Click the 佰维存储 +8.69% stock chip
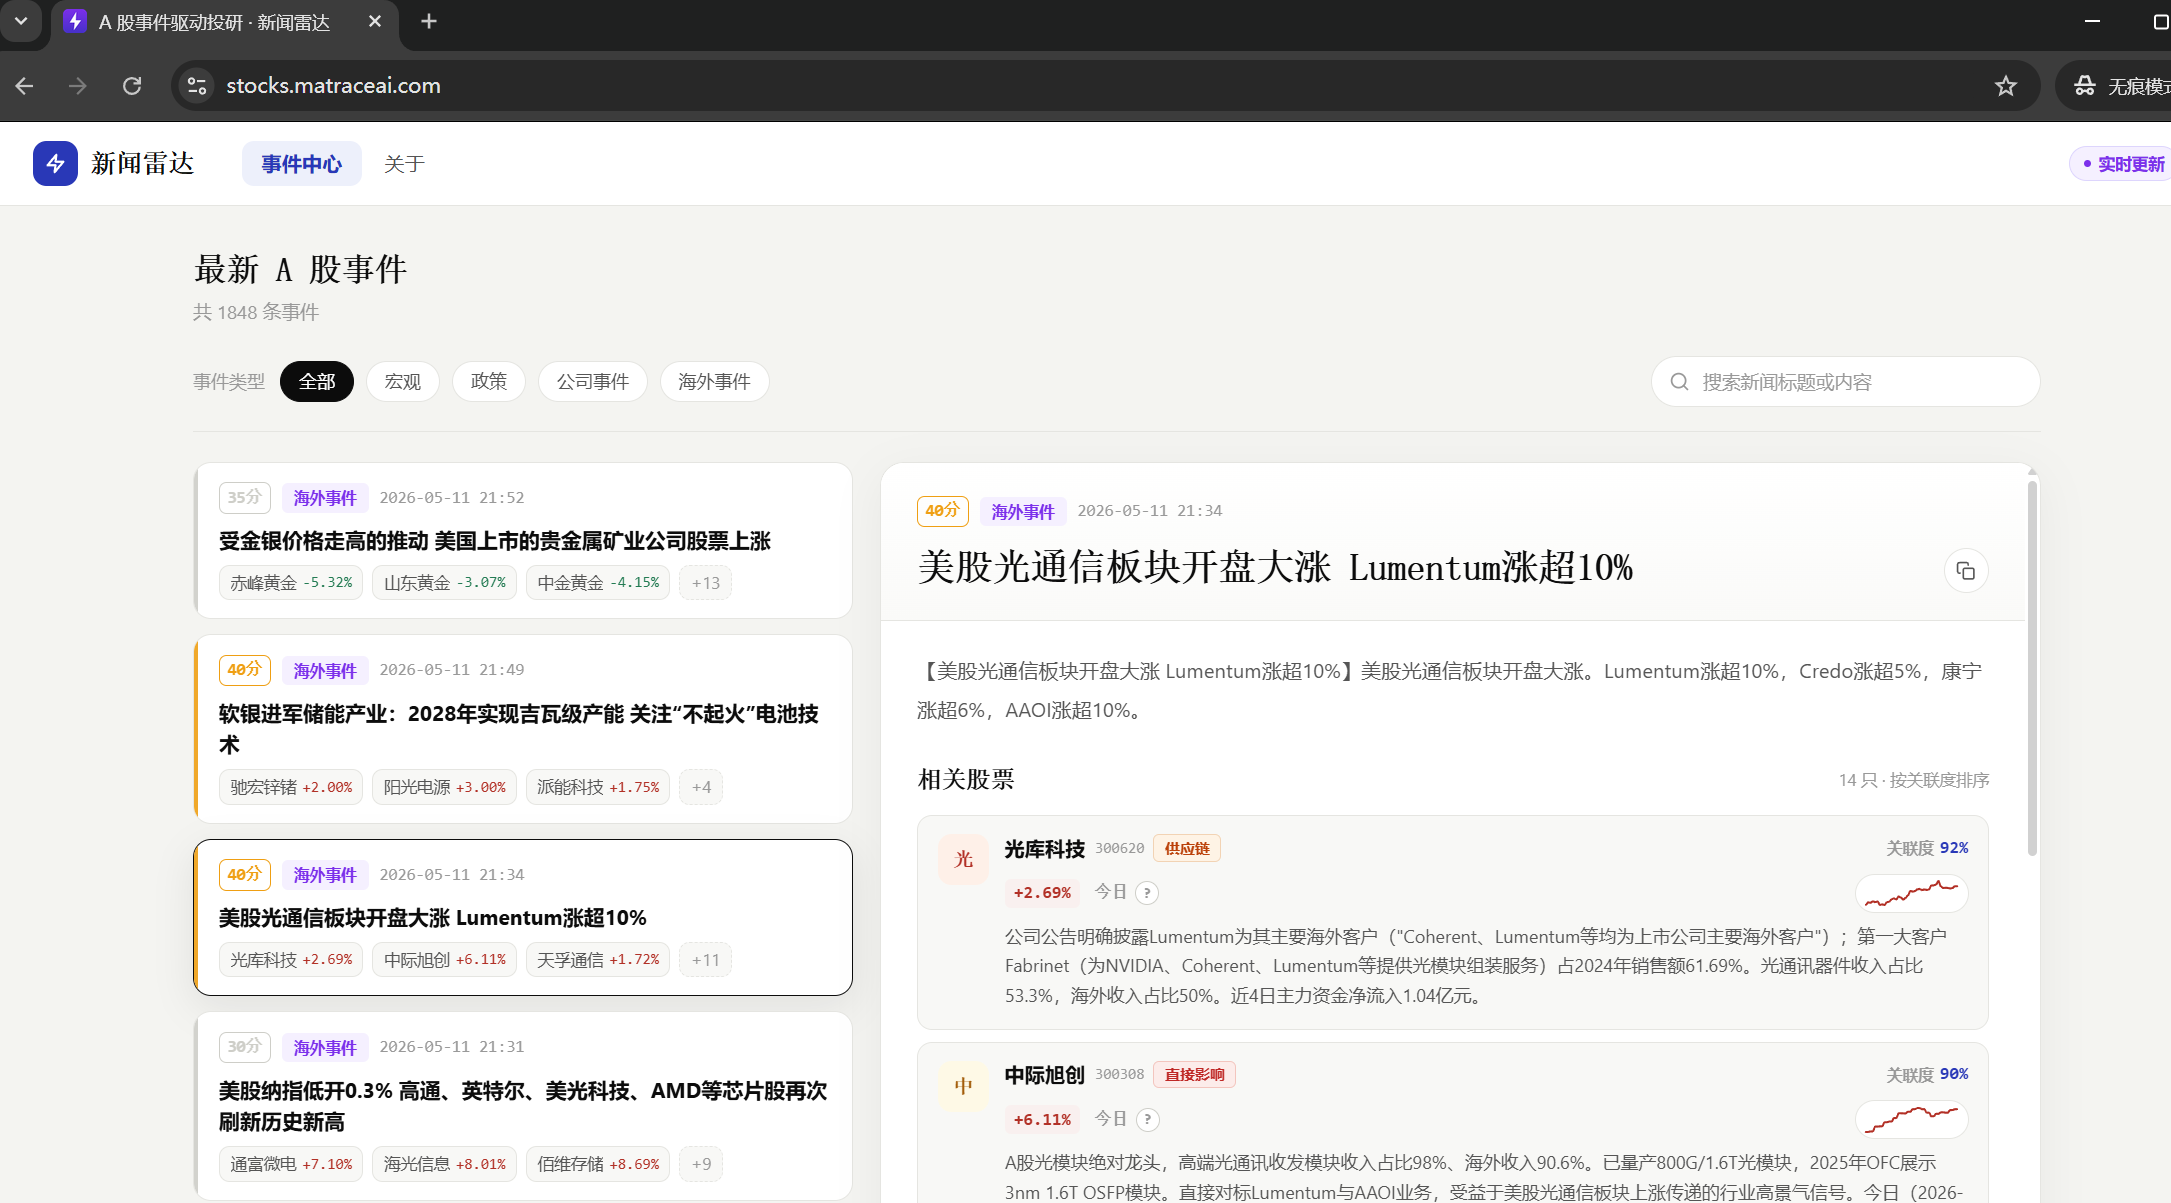 pos(598,1164)
